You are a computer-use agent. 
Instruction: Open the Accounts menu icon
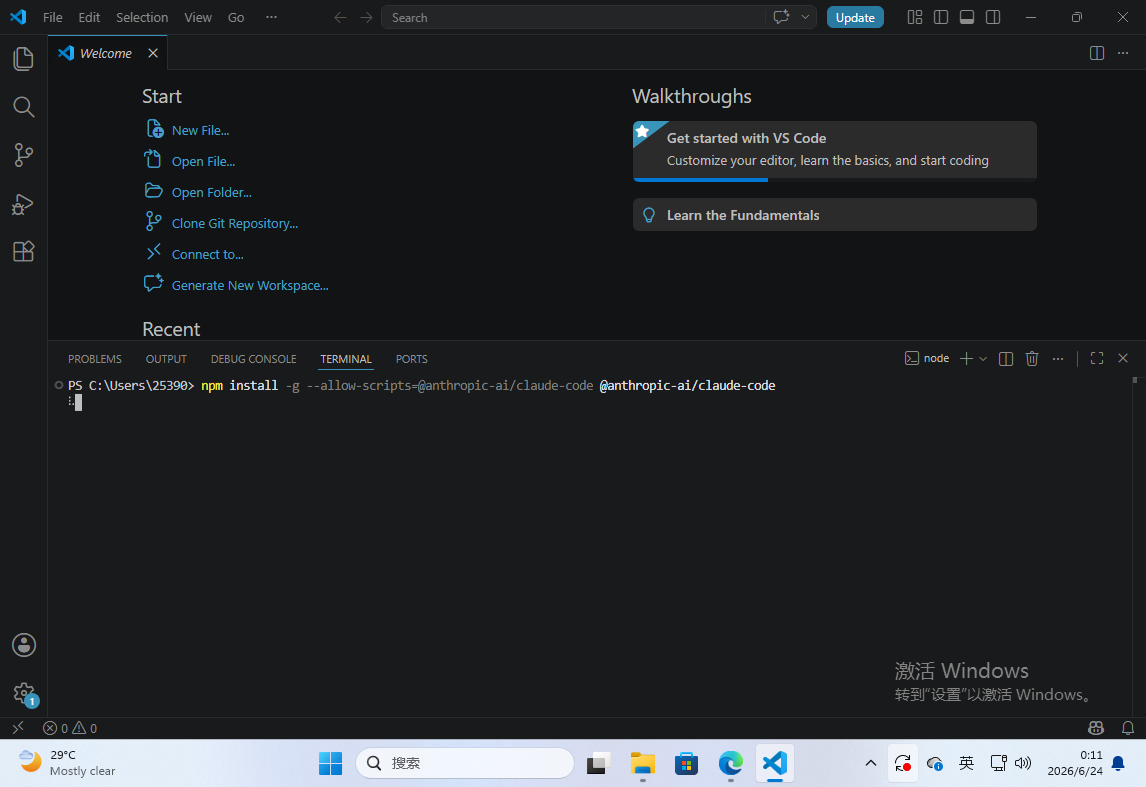coord(23,645)
